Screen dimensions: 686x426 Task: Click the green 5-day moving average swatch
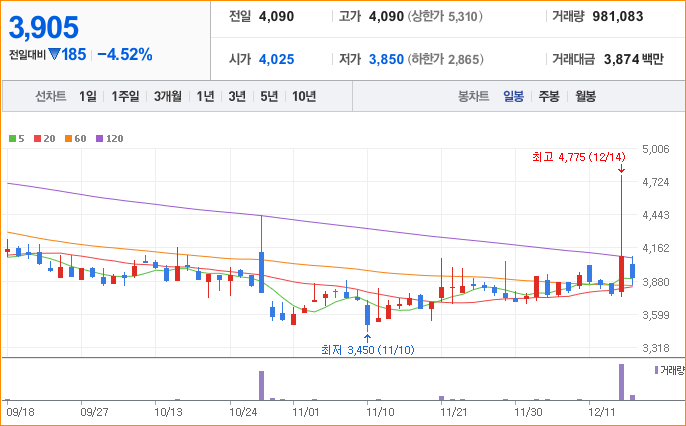coord(12,139)
